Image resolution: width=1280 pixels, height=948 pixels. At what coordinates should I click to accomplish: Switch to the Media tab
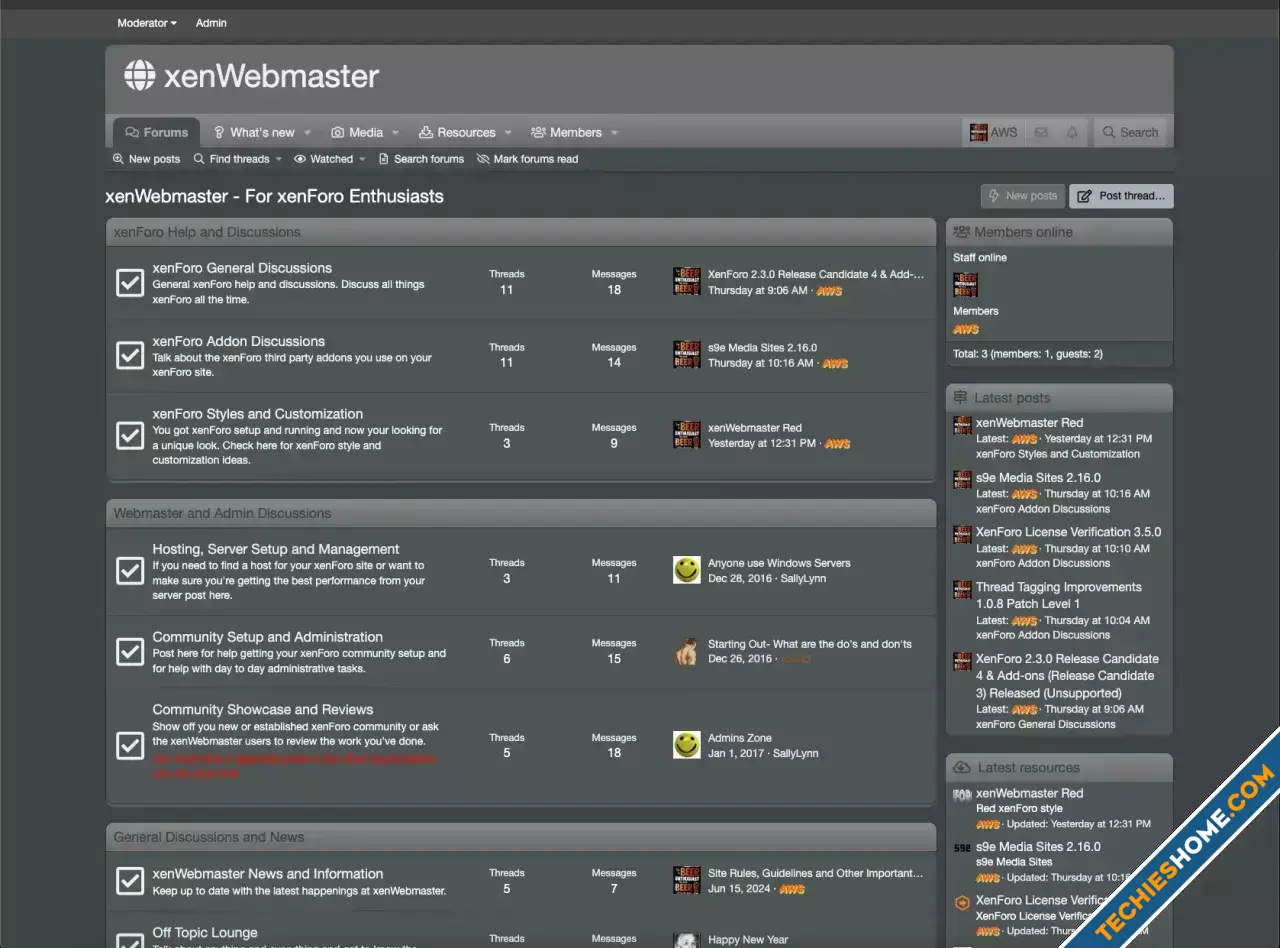point(357,132)
